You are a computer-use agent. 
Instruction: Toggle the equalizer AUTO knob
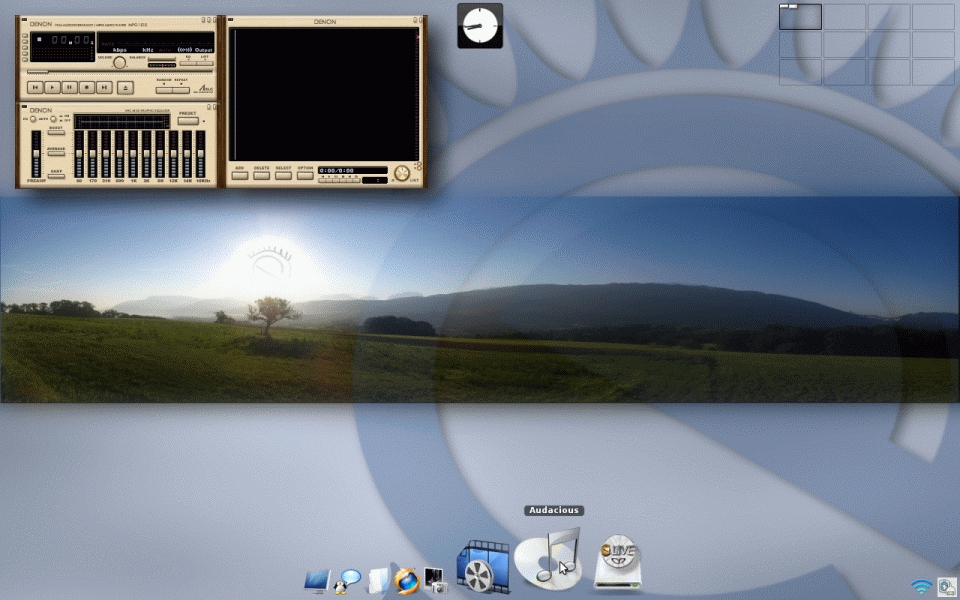[53, 119]
